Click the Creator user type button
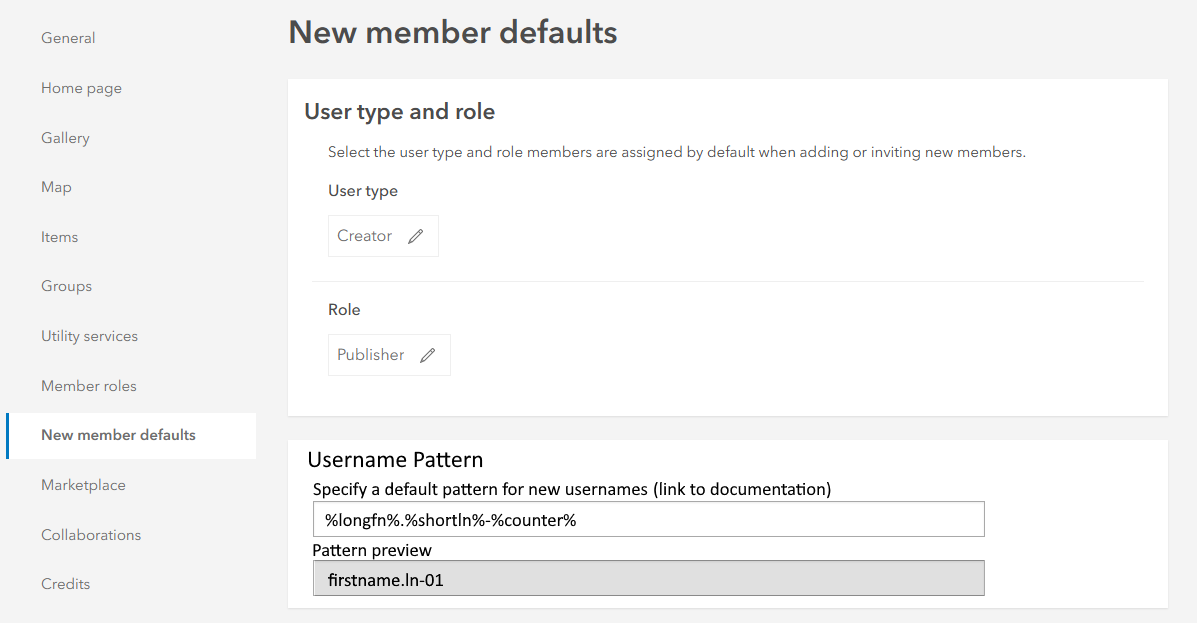Screen dimensions: 1197x623 pos(365,236)
